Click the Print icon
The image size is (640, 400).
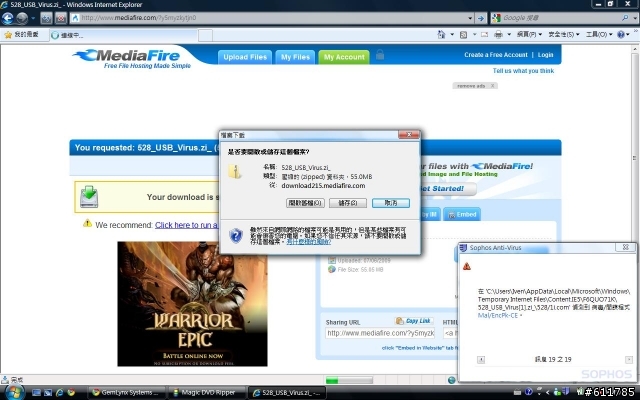tap(498, 35)
